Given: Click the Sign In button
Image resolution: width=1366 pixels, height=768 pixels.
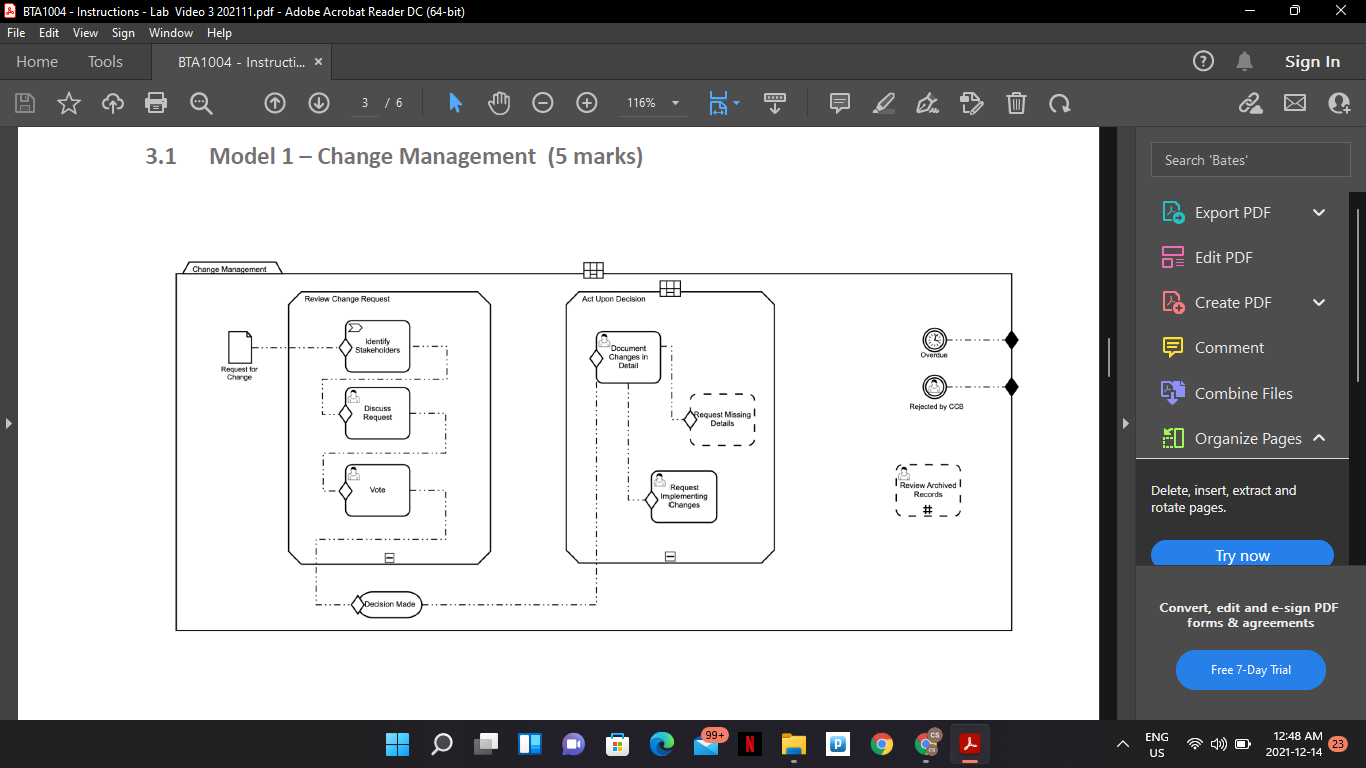Looking at the screenshot, I should 1312,61.
